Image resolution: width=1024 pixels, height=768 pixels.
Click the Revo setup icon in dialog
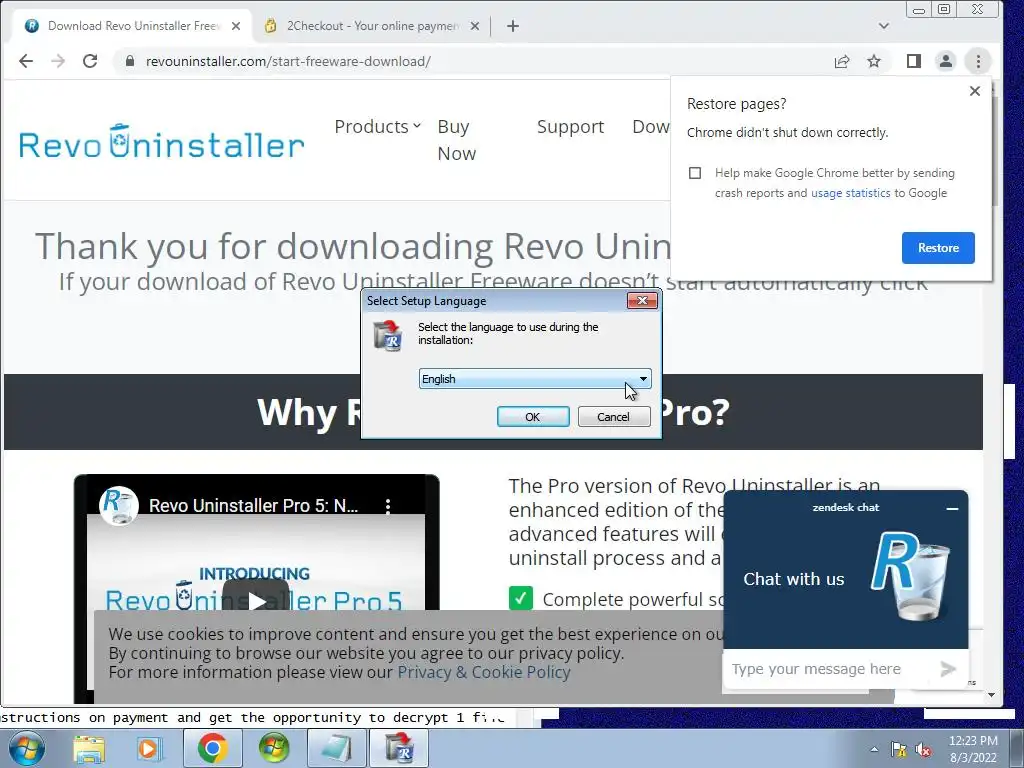click(x=387, y=336)
